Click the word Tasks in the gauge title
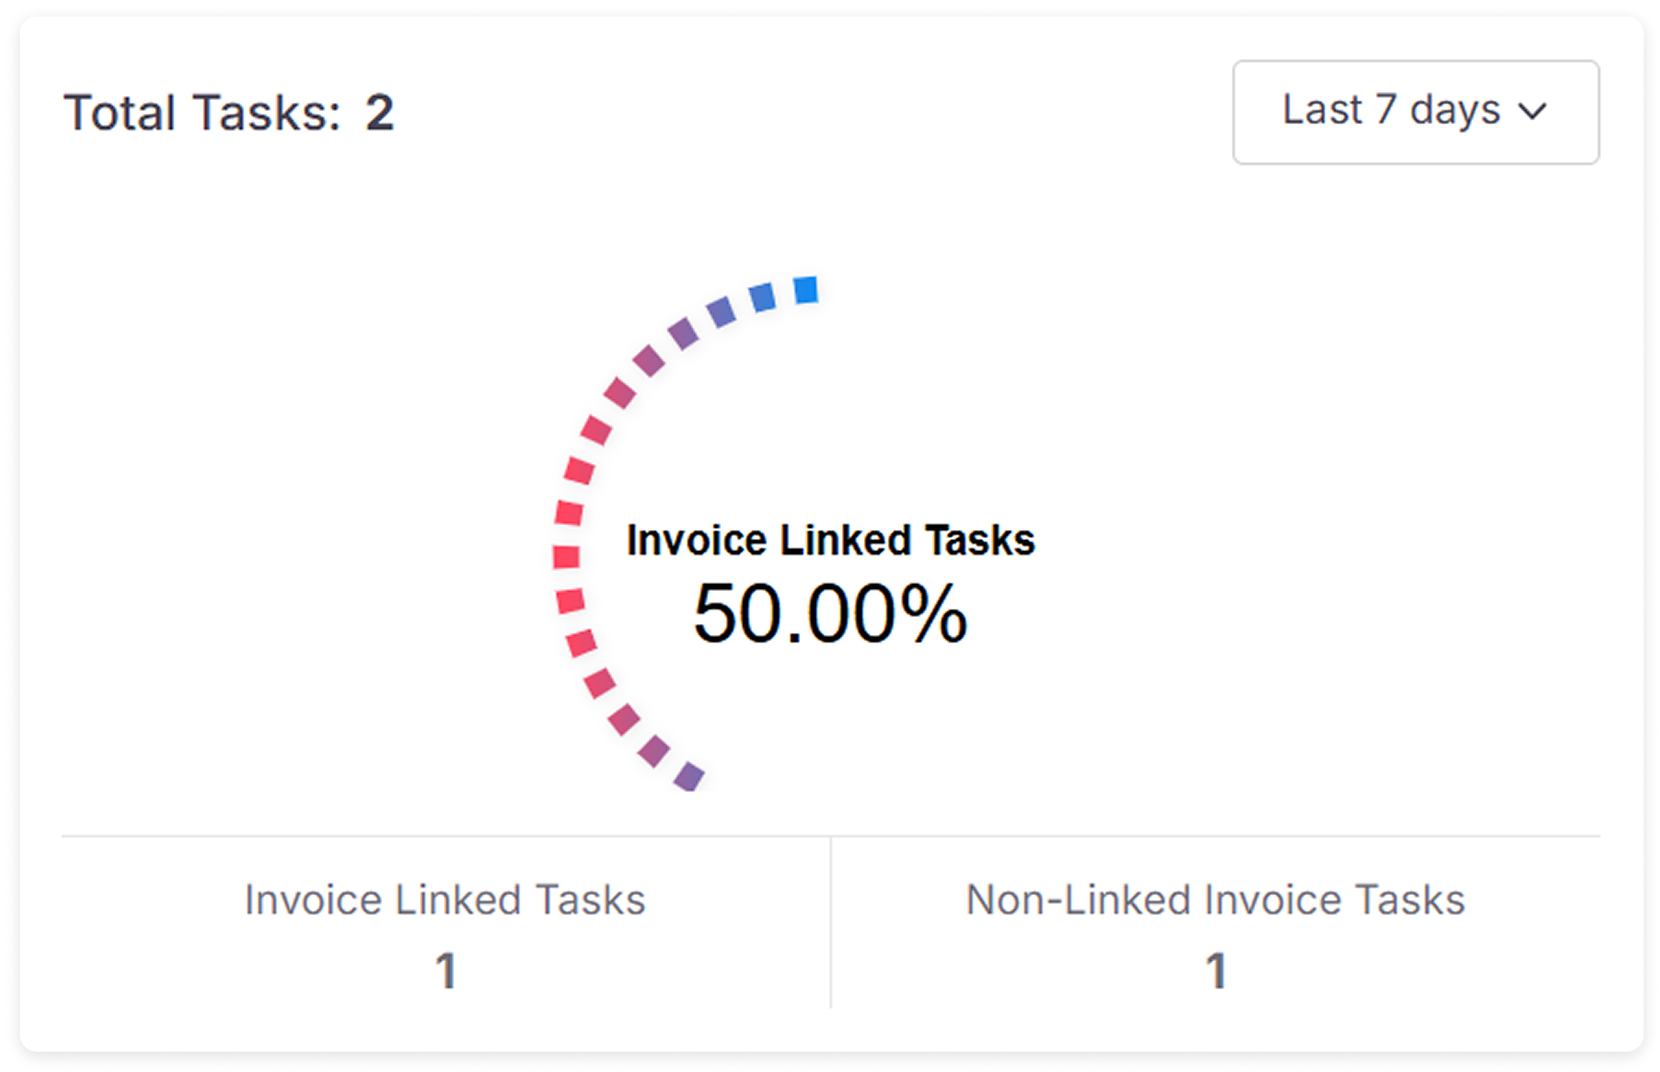This screenshot has width=1660, height=1072. pos(979,540)
